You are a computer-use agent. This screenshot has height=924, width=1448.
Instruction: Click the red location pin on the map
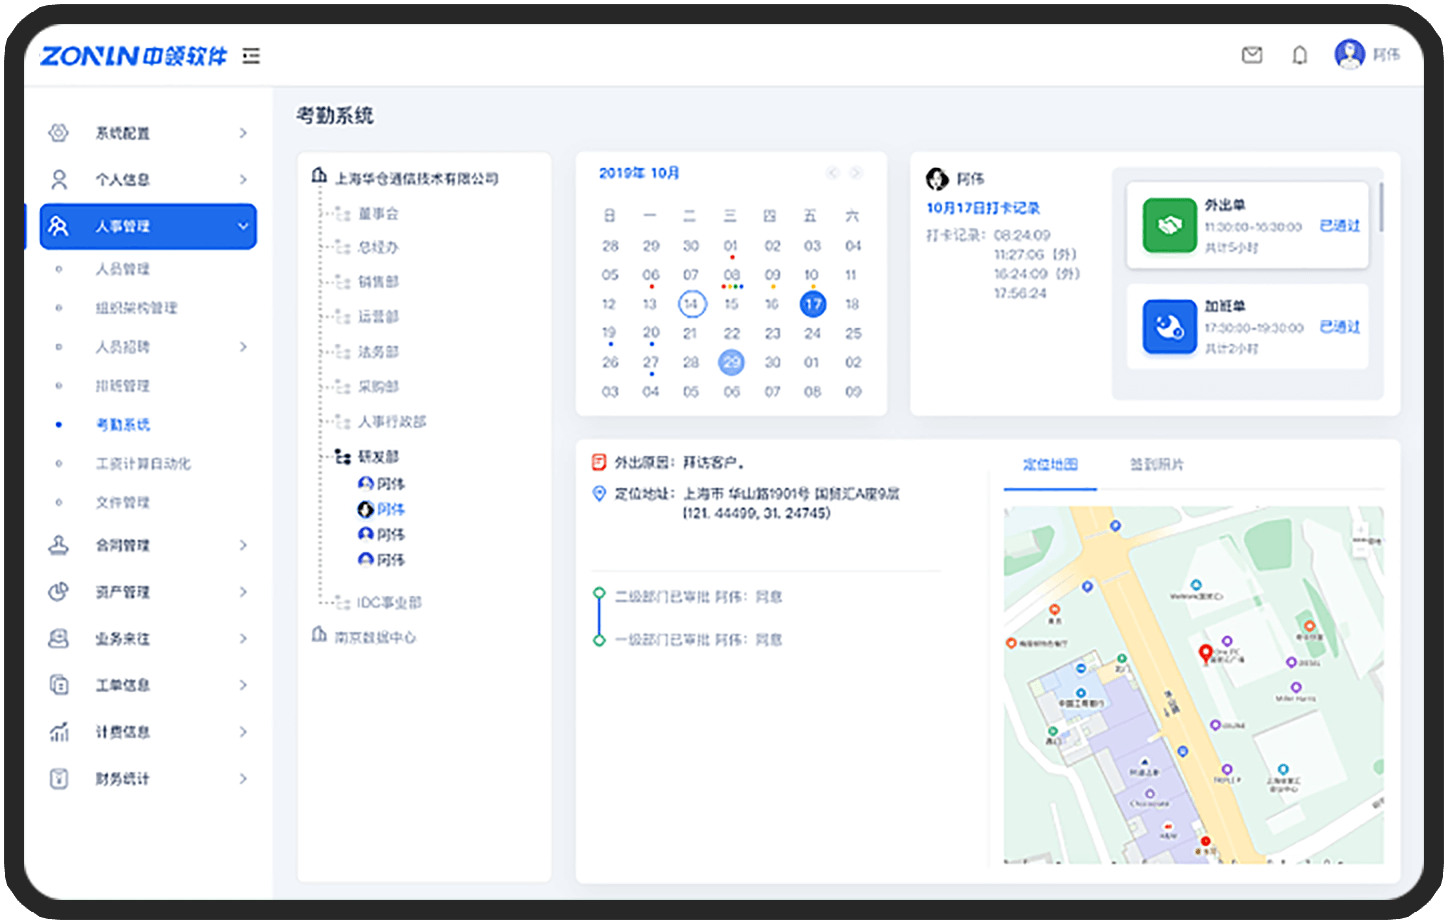(x=1205, y=654)
